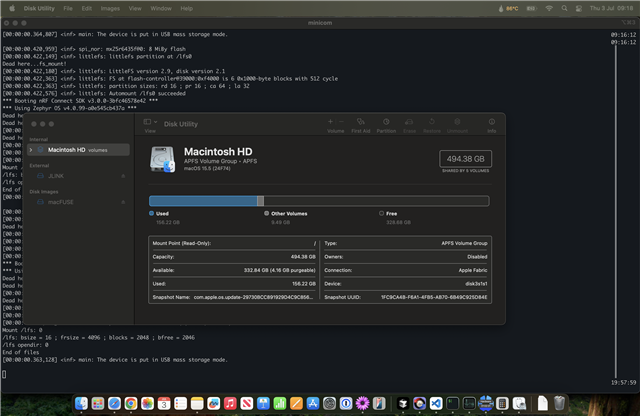Screen dimensions: 640x416
Task: Click the 332.84 GB available value
Action: [280, 270]
